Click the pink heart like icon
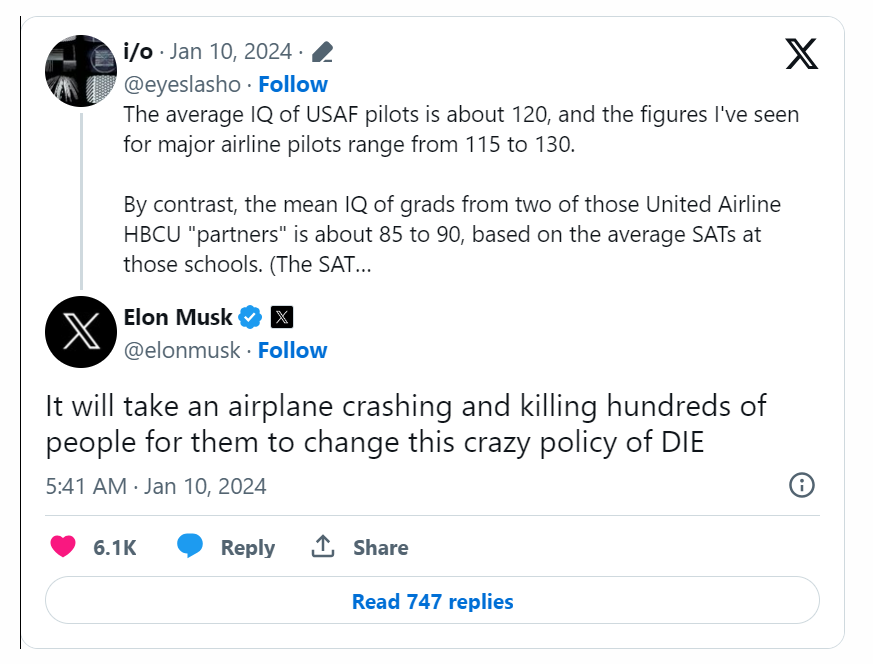 [63, 546]
